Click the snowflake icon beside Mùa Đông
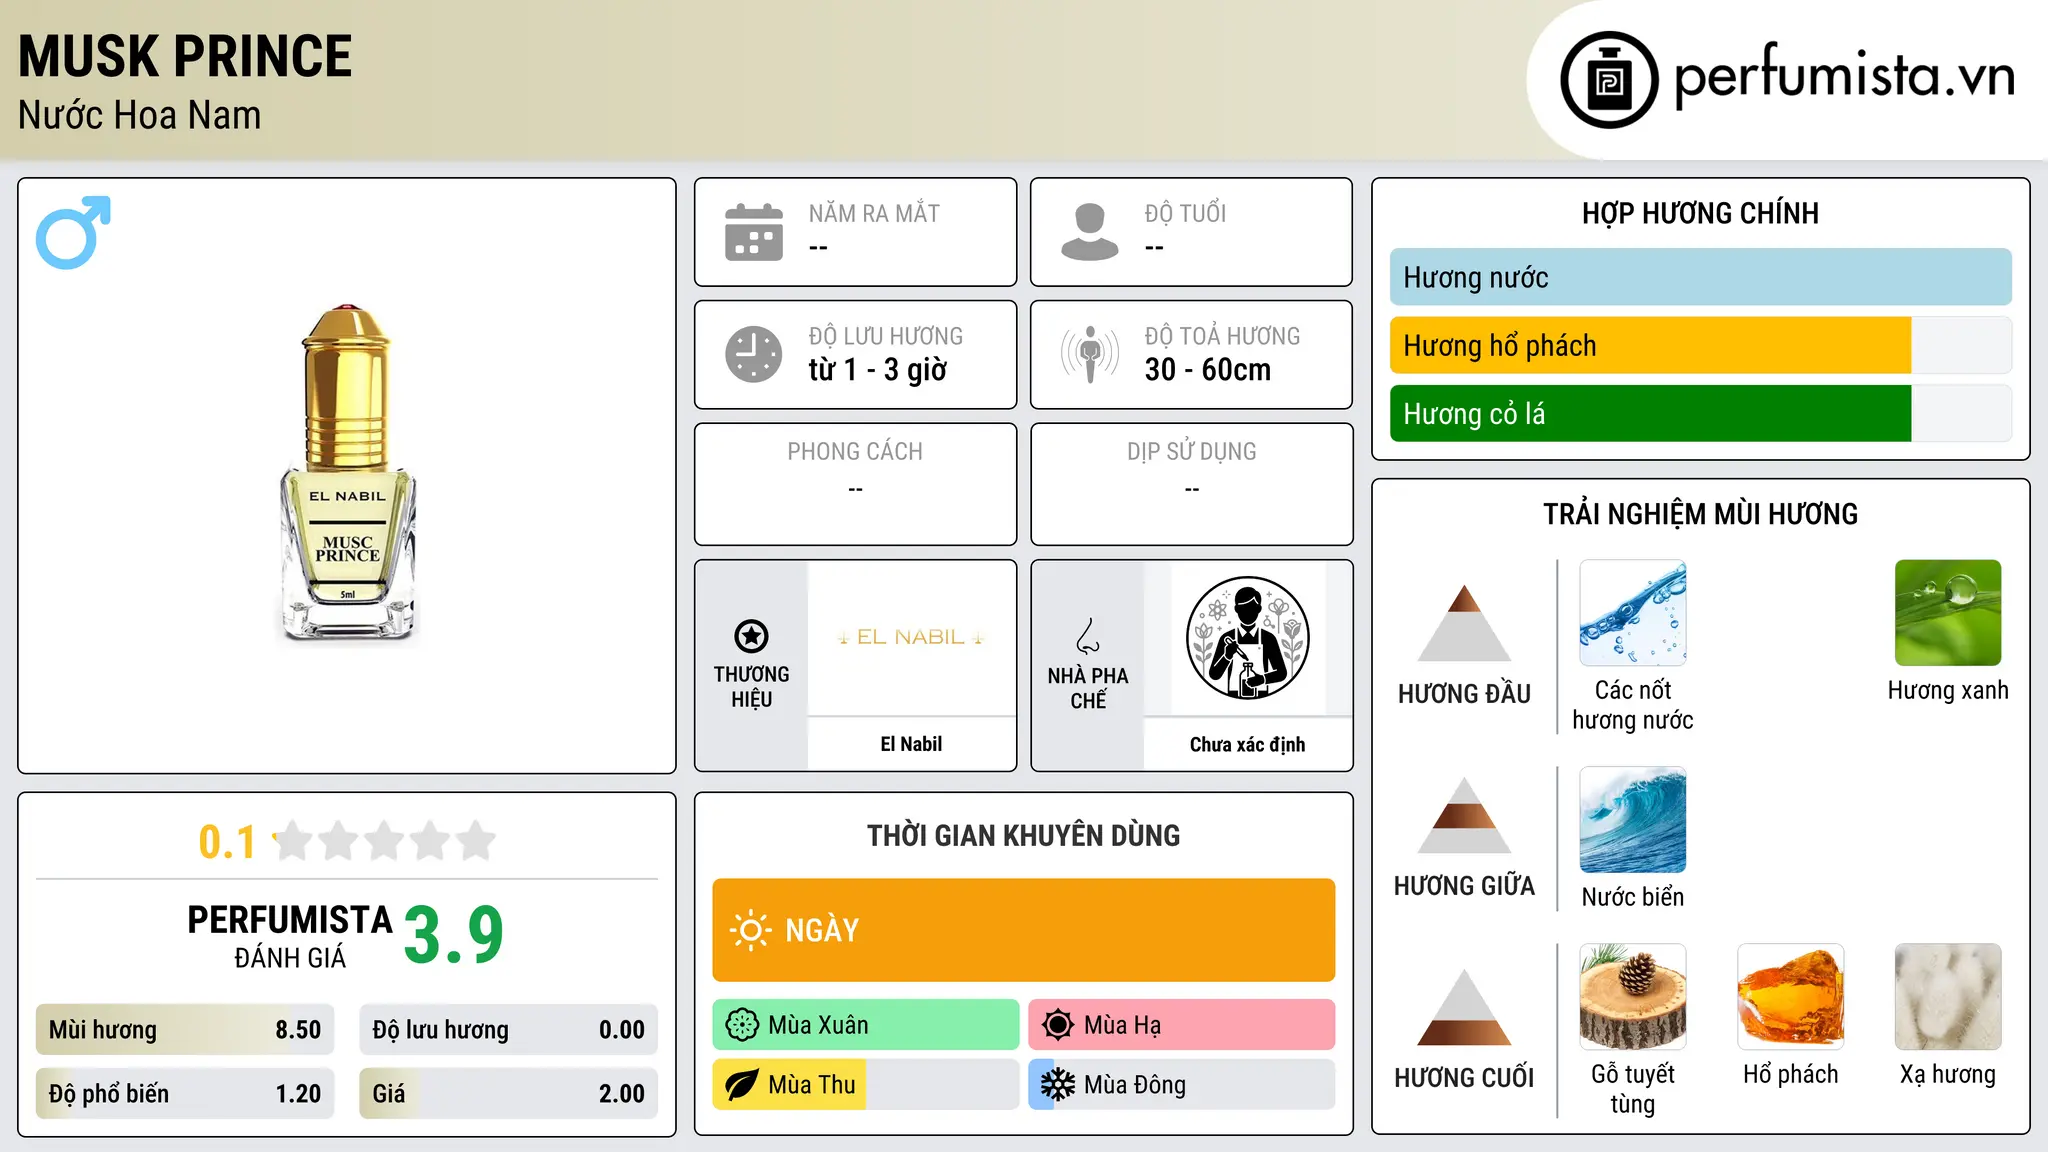The image size is (2048, 1152). pos(1058,1085)
